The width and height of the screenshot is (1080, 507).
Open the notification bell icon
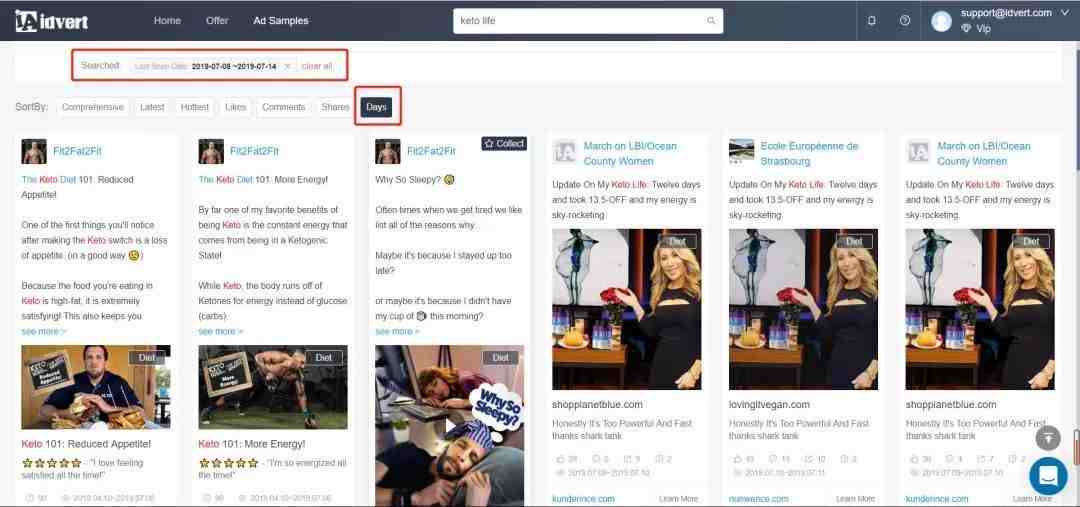(x=872, y=21)
